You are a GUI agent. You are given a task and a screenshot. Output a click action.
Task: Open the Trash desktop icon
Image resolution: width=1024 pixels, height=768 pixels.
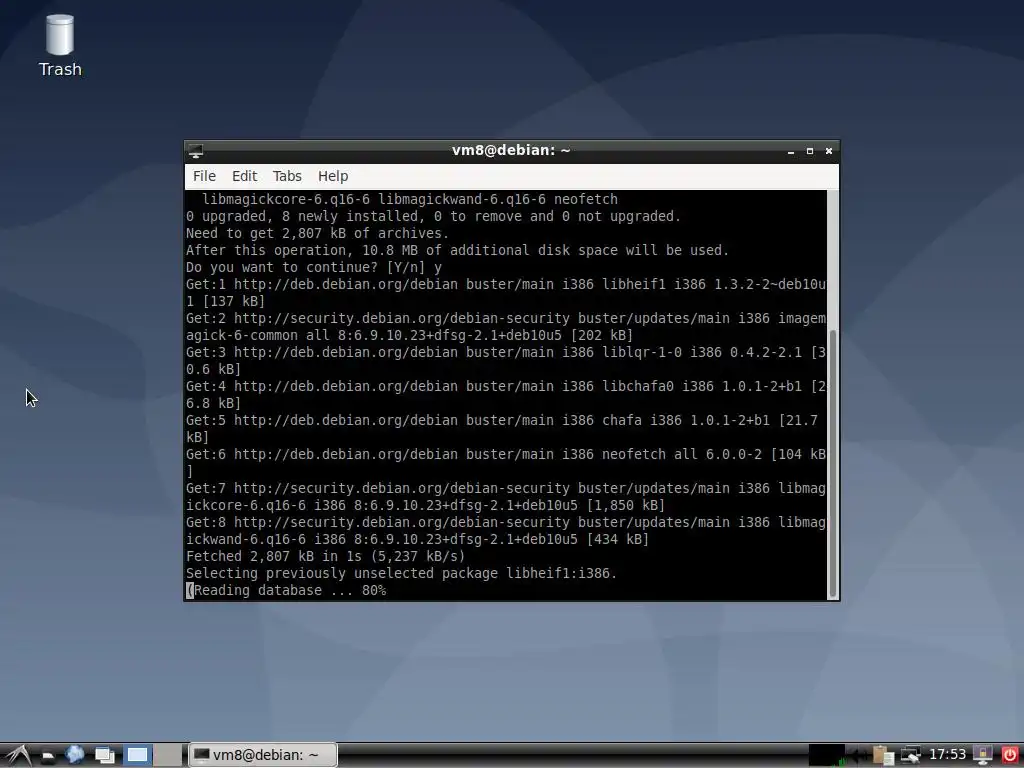[x=59, y=46]
